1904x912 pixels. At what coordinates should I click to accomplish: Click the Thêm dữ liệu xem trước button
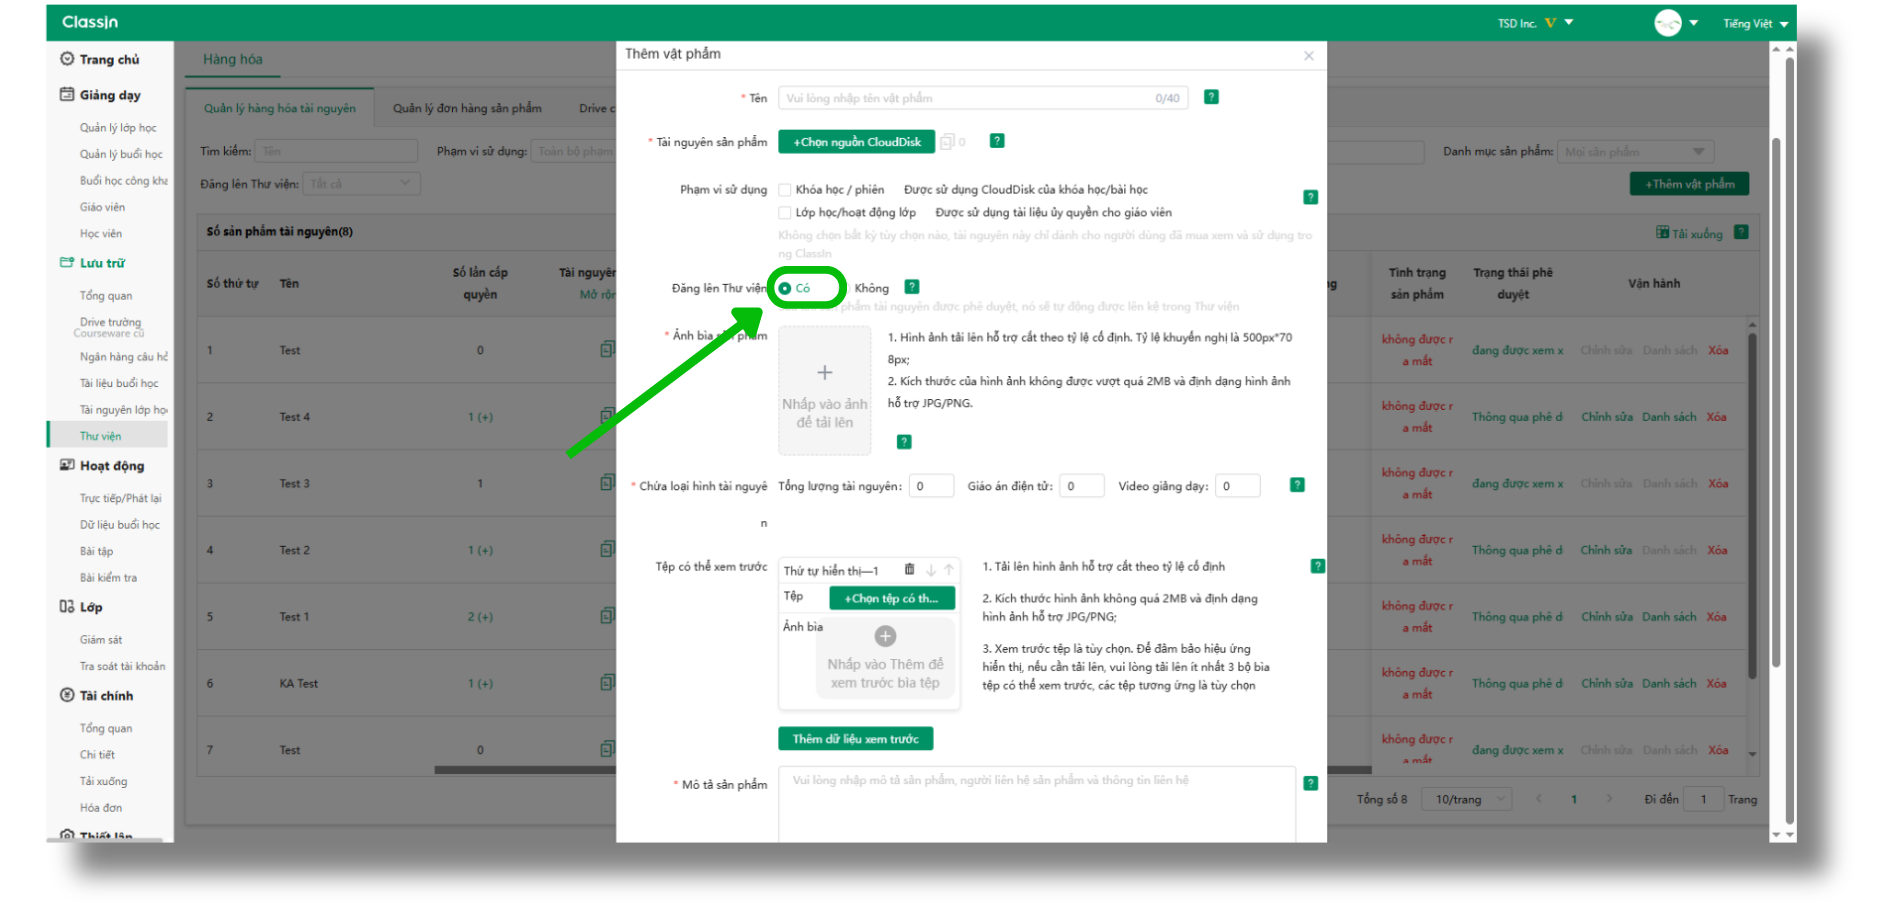tap(855, 739)
